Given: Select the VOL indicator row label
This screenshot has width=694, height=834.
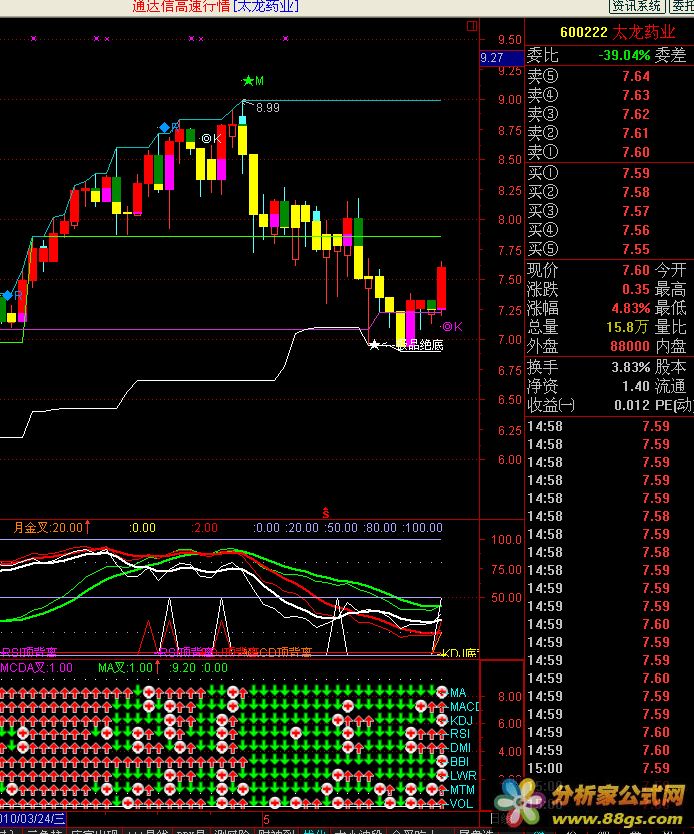Looking at the screenshot, I should (461, 803).
